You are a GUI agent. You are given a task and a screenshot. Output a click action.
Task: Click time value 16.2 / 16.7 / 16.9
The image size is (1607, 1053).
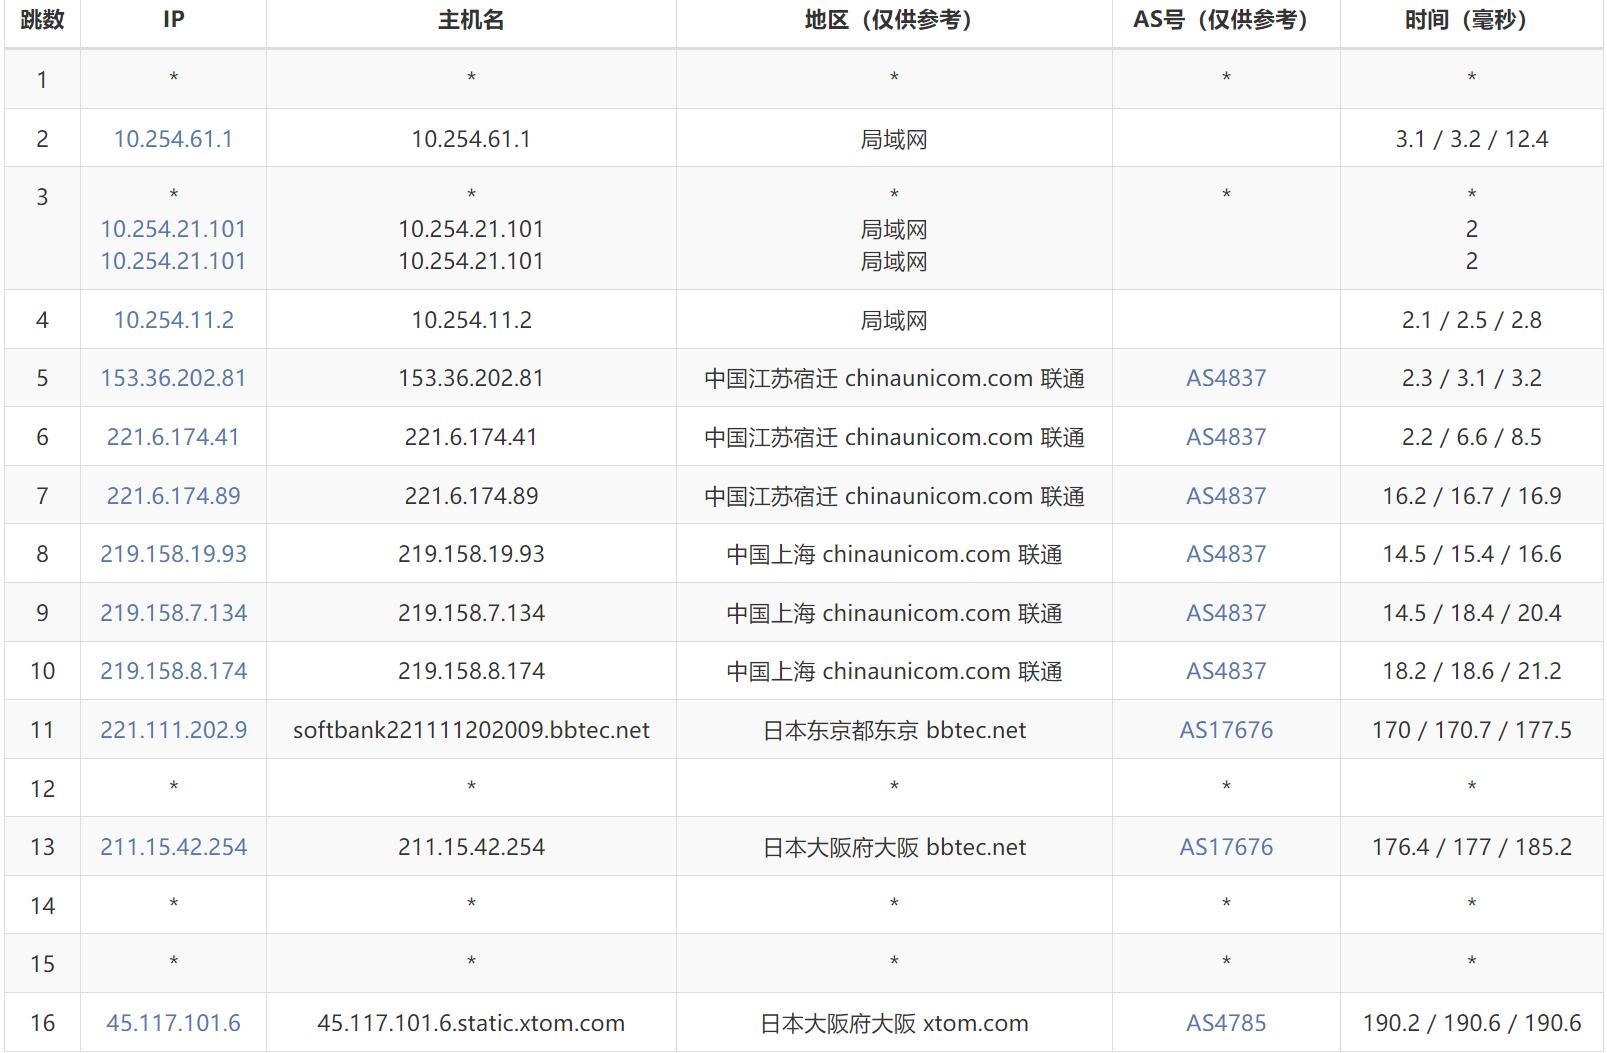click(x=1471, y=496)
